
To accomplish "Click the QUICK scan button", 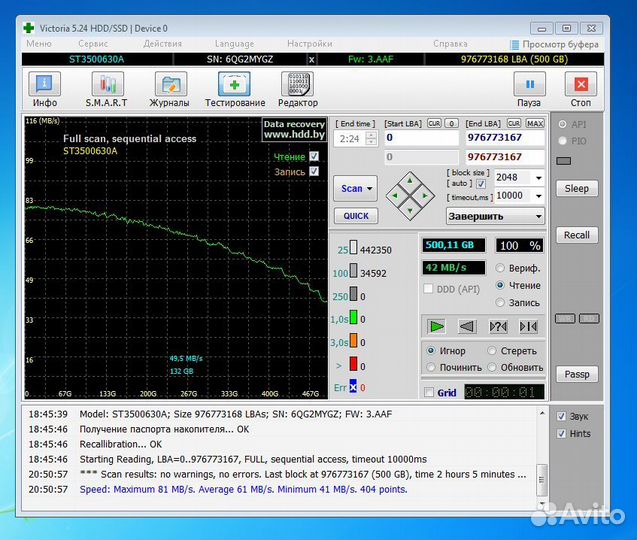I will click(x=355, y=216).
